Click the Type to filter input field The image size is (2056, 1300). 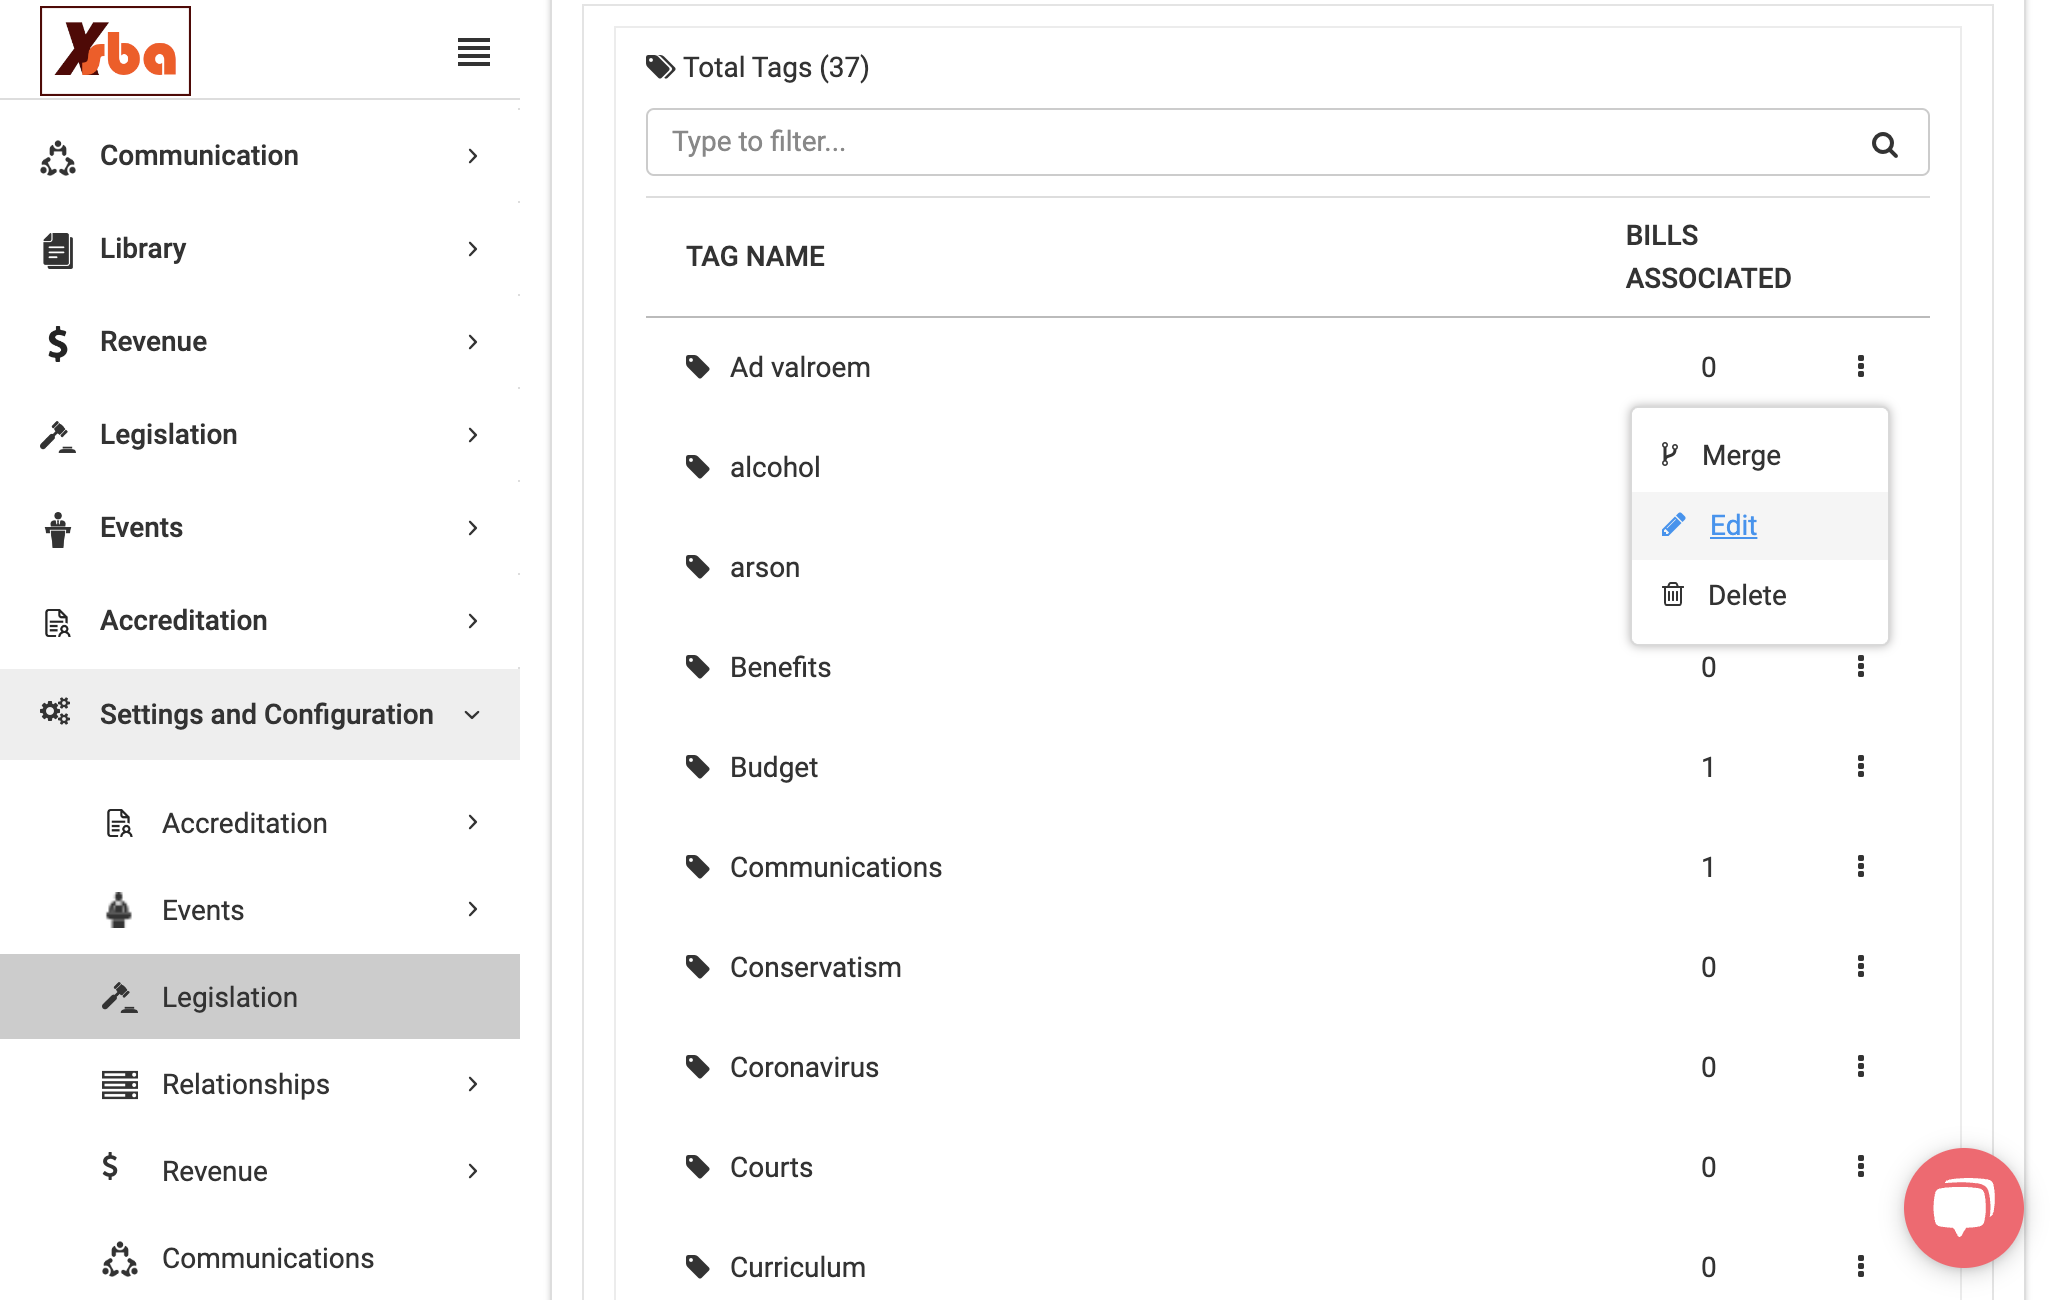tap(1287, 142)
